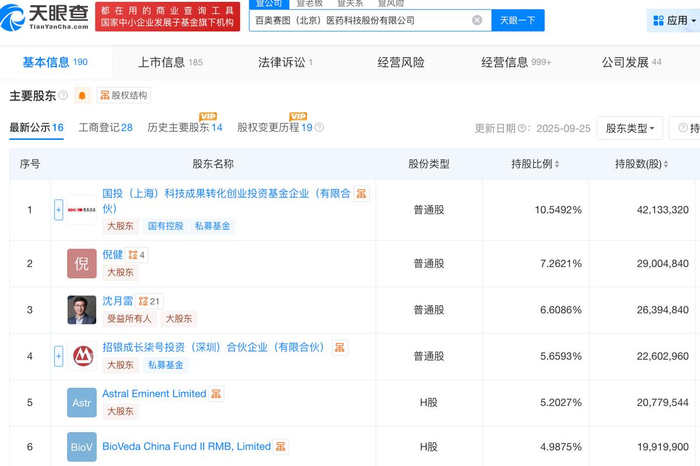Clear the search box with X icon

(x=477, y=20)
